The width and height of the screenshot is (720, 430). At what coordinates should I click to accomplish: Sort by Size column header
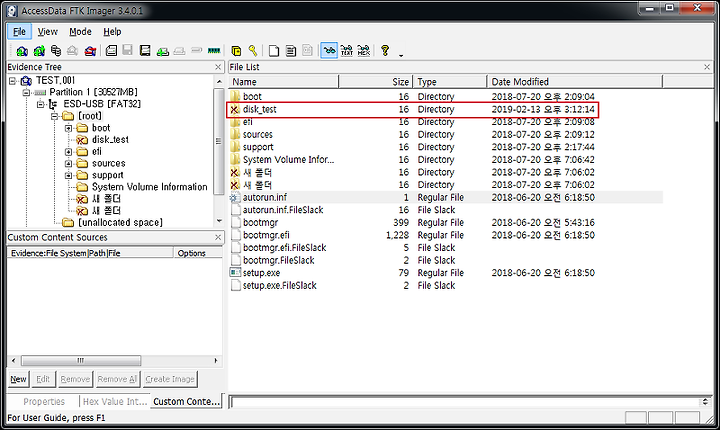376,82
